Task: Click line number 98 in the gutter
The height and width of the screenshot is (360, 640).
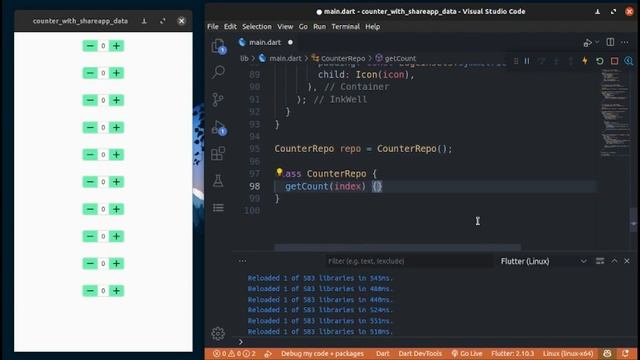Action: 254,187
